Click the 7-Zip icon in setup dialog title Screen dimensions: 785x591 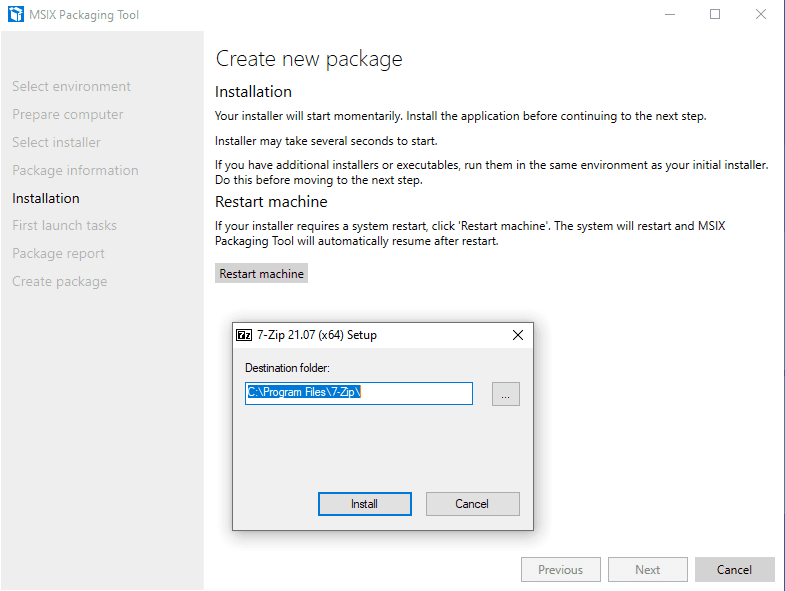[x=244, y=335]
